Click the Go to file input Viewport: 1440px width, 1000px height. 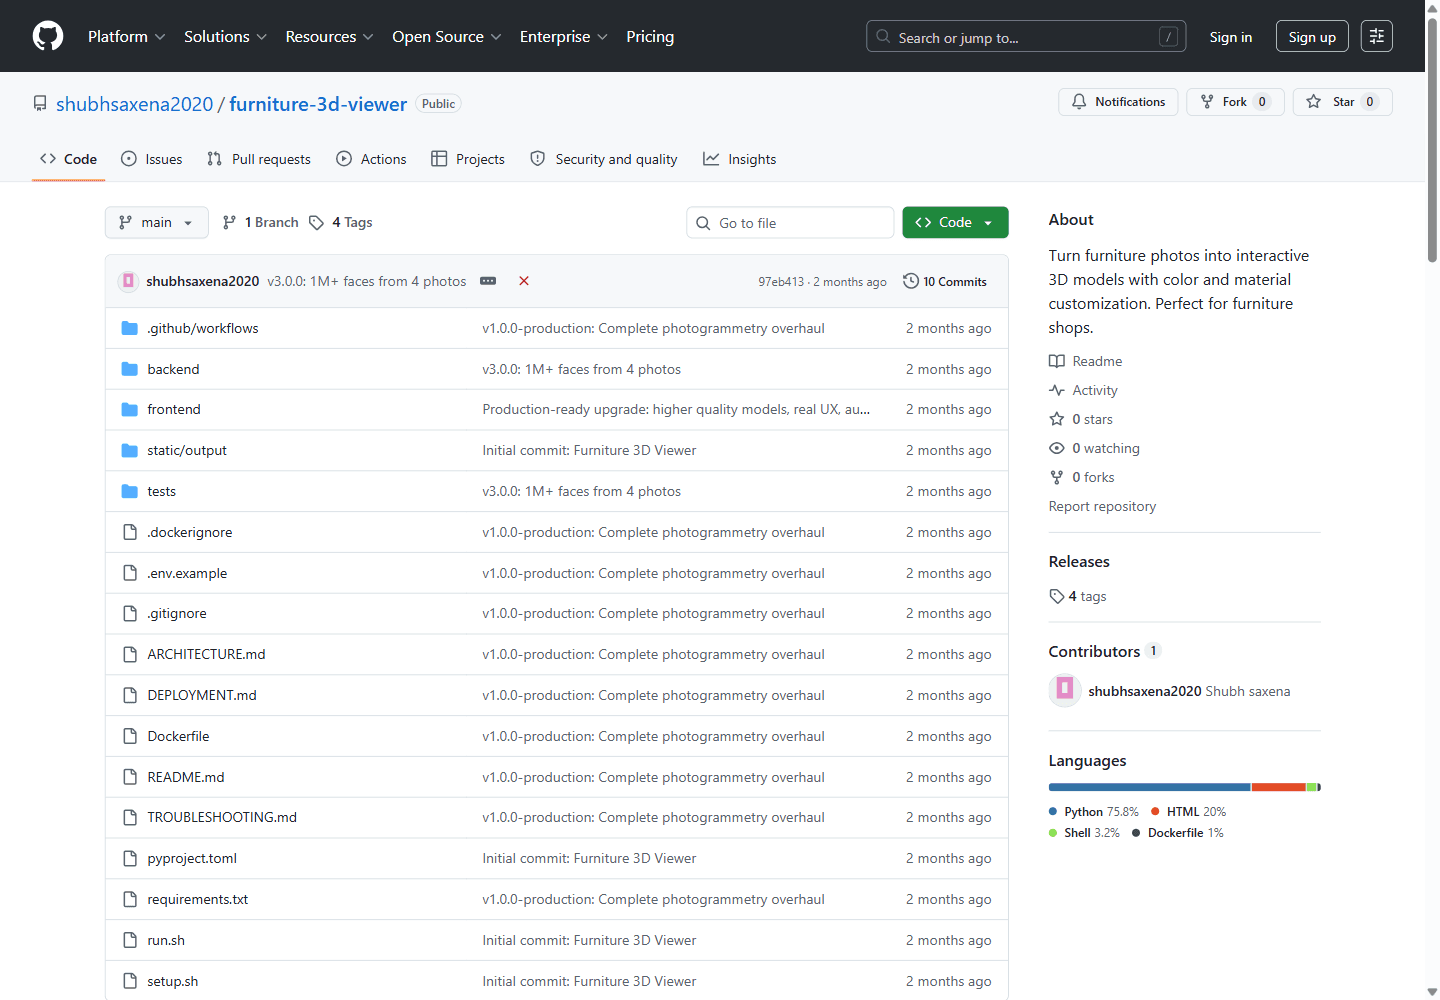tap(790, 223)
